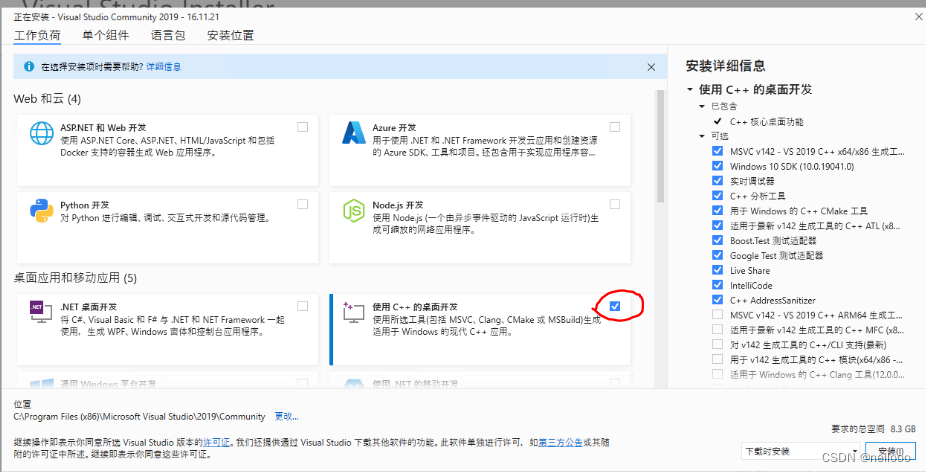926x472 pixels.
Task: Click the Python development logo icon
Action: pos(41,210)
